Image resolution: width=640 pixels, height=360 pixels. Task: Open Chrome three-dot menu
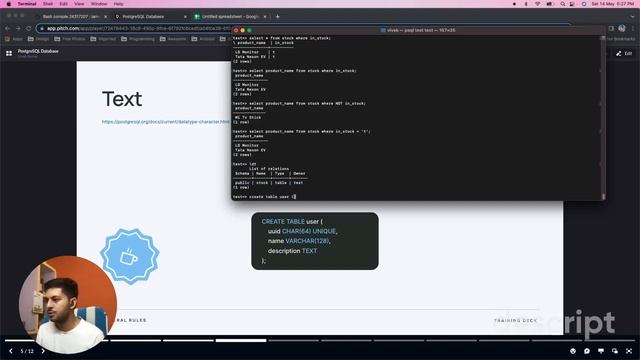(633, 28)
